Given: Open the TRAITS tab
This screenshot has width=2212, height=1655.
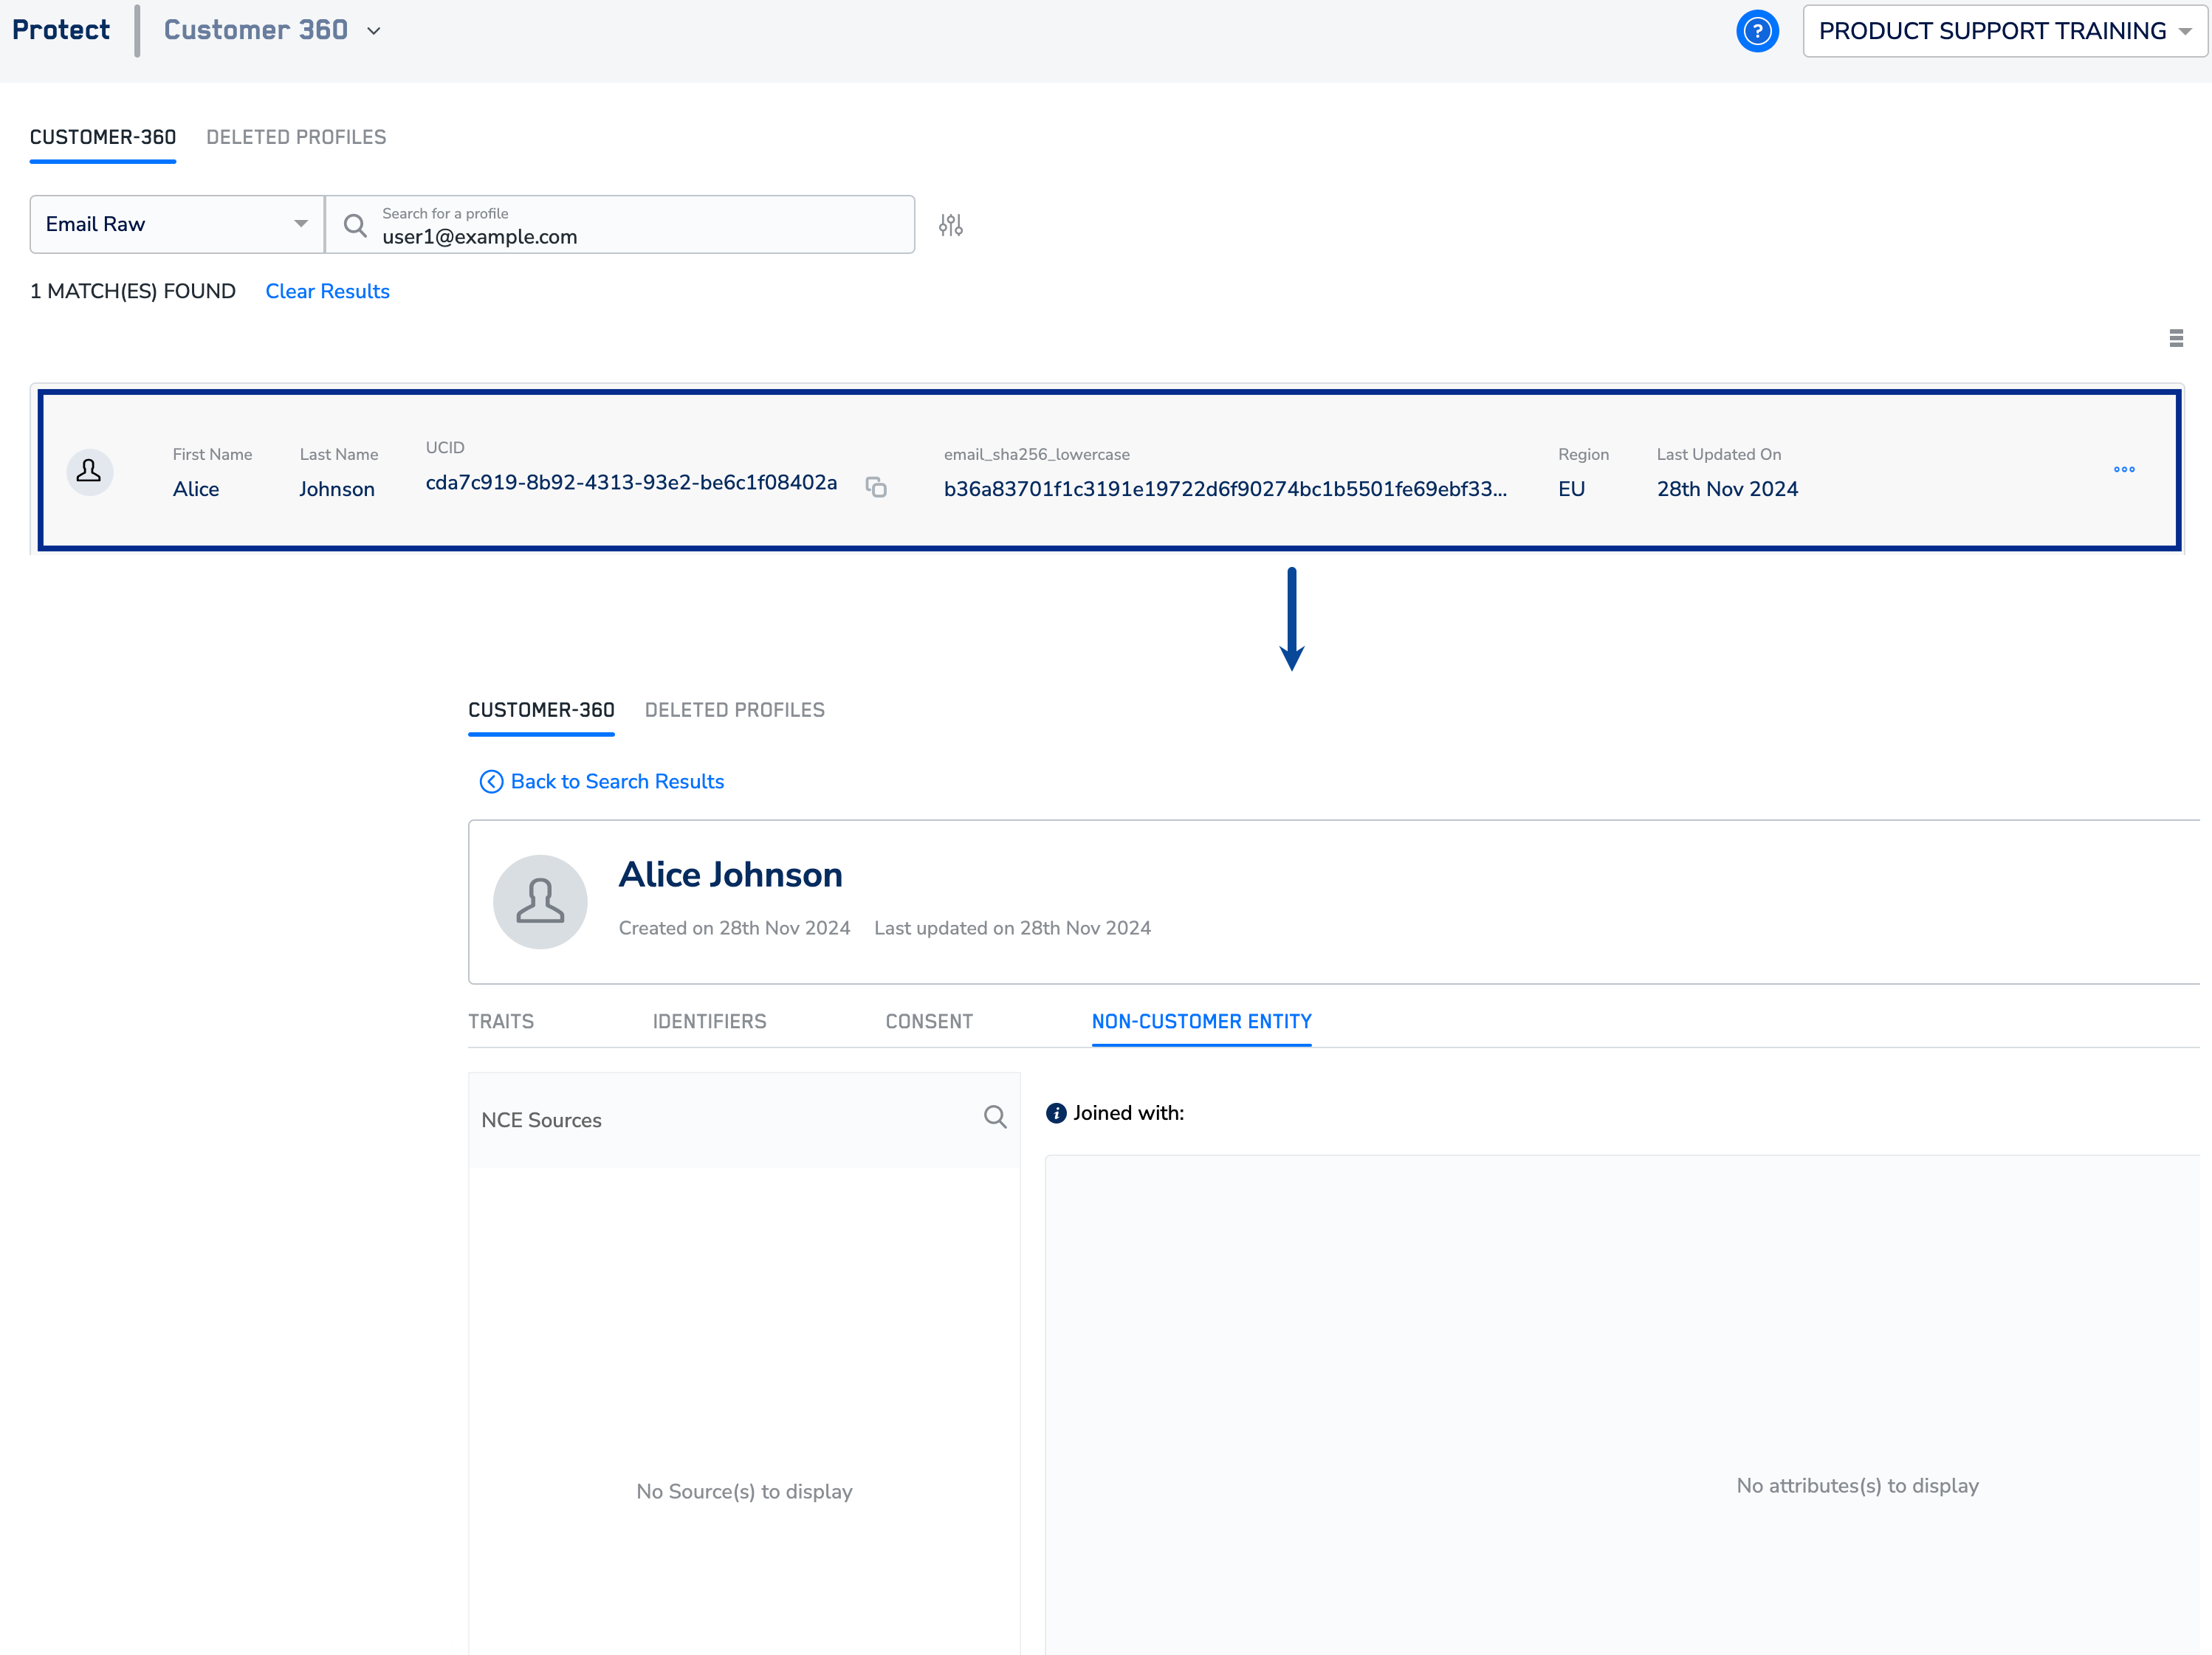Looking at the screenshot, I should (x=501, y=1021).
